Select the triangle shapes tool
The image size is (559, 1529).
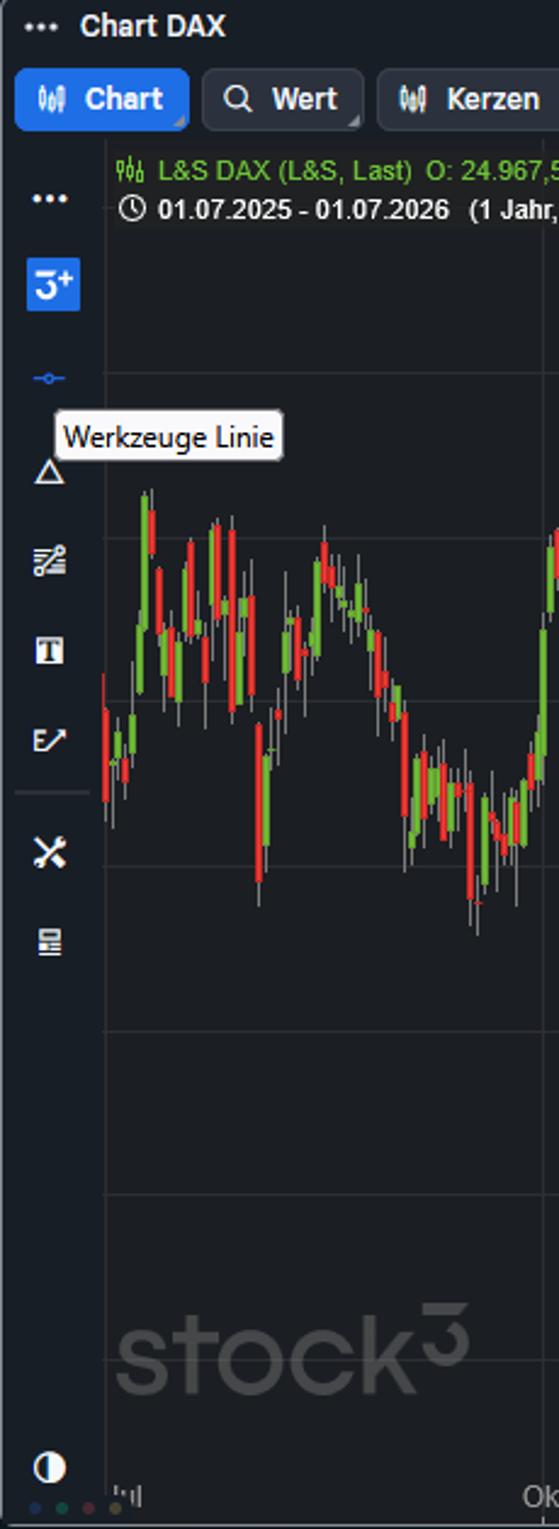[x=49, y=472]
